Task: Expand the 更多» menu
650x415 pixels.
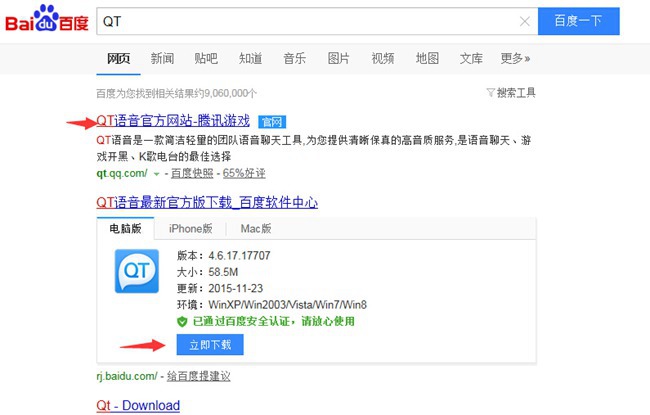Action: click(515, 58)
